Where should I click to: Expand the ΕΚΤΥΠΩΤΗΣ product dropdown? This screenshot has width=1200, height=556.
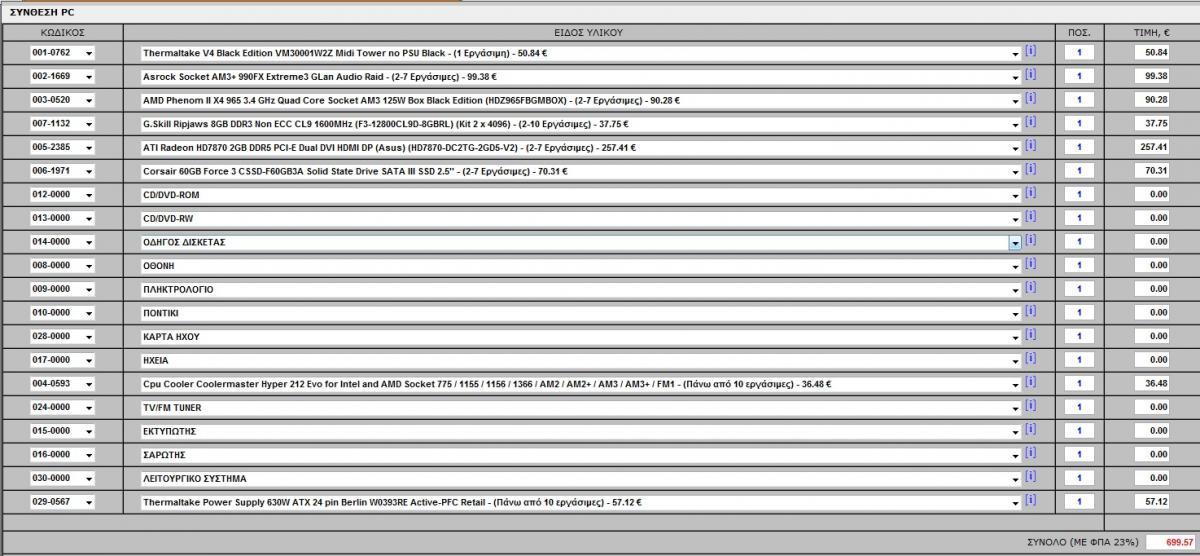click(580, 431)
